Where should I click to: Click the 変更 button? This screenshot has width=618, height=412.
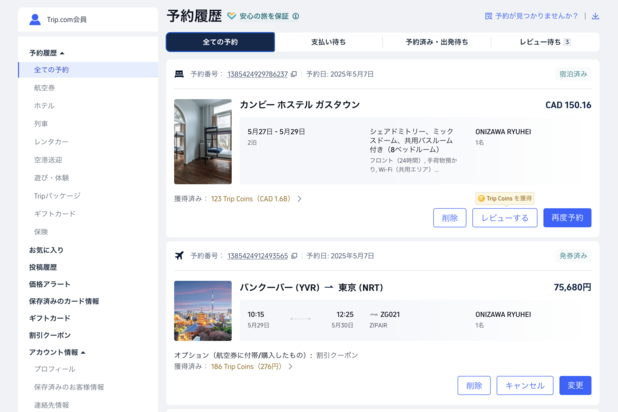(575, 385)
